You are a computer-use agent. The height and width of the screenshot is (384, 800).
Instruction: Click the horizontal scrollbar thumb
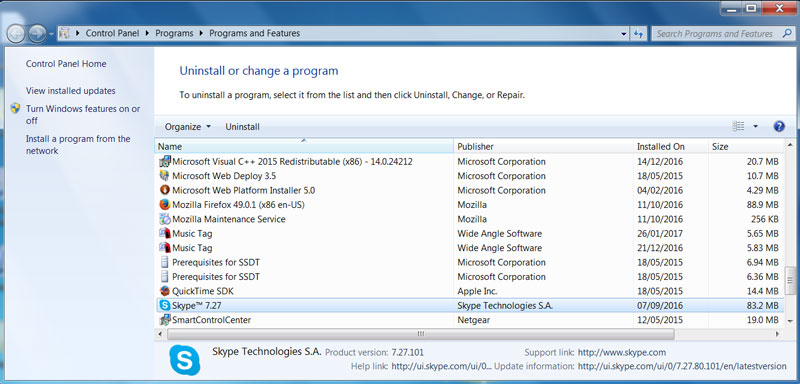point(420,334)
